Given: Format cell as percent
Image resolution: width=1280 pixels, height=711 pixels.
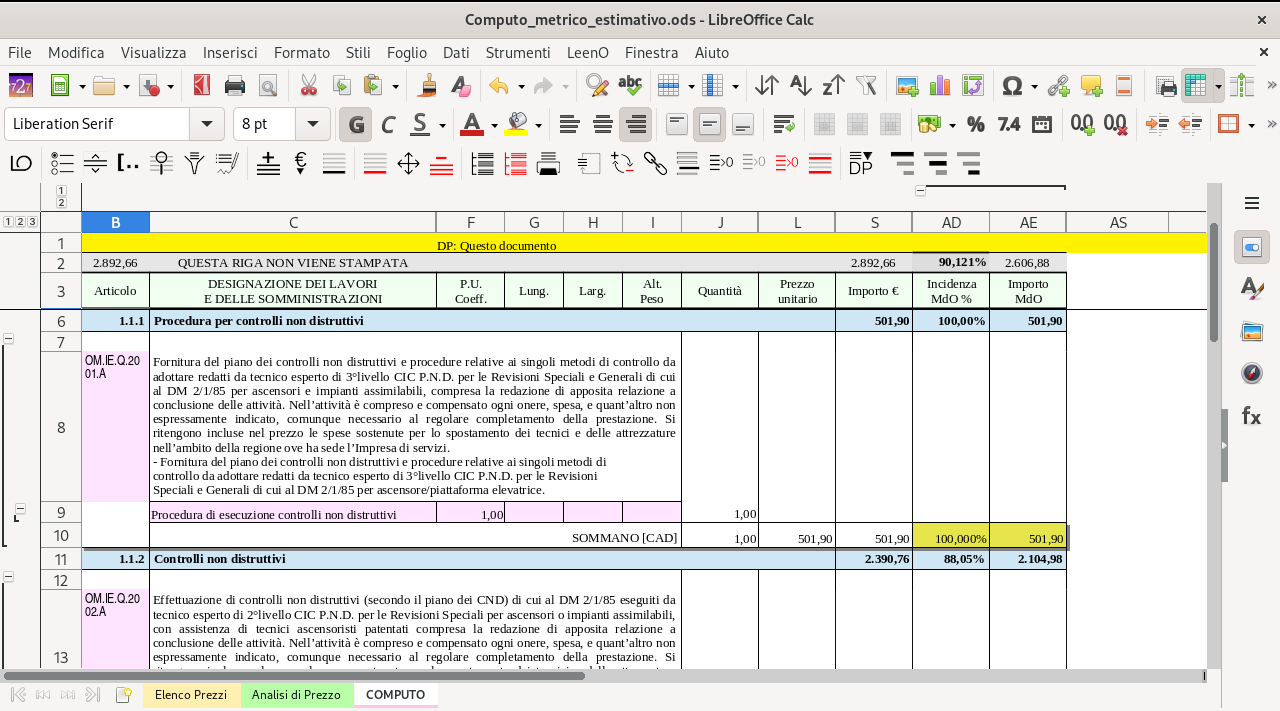Looking at the screenshot, I should pos(976,125).
